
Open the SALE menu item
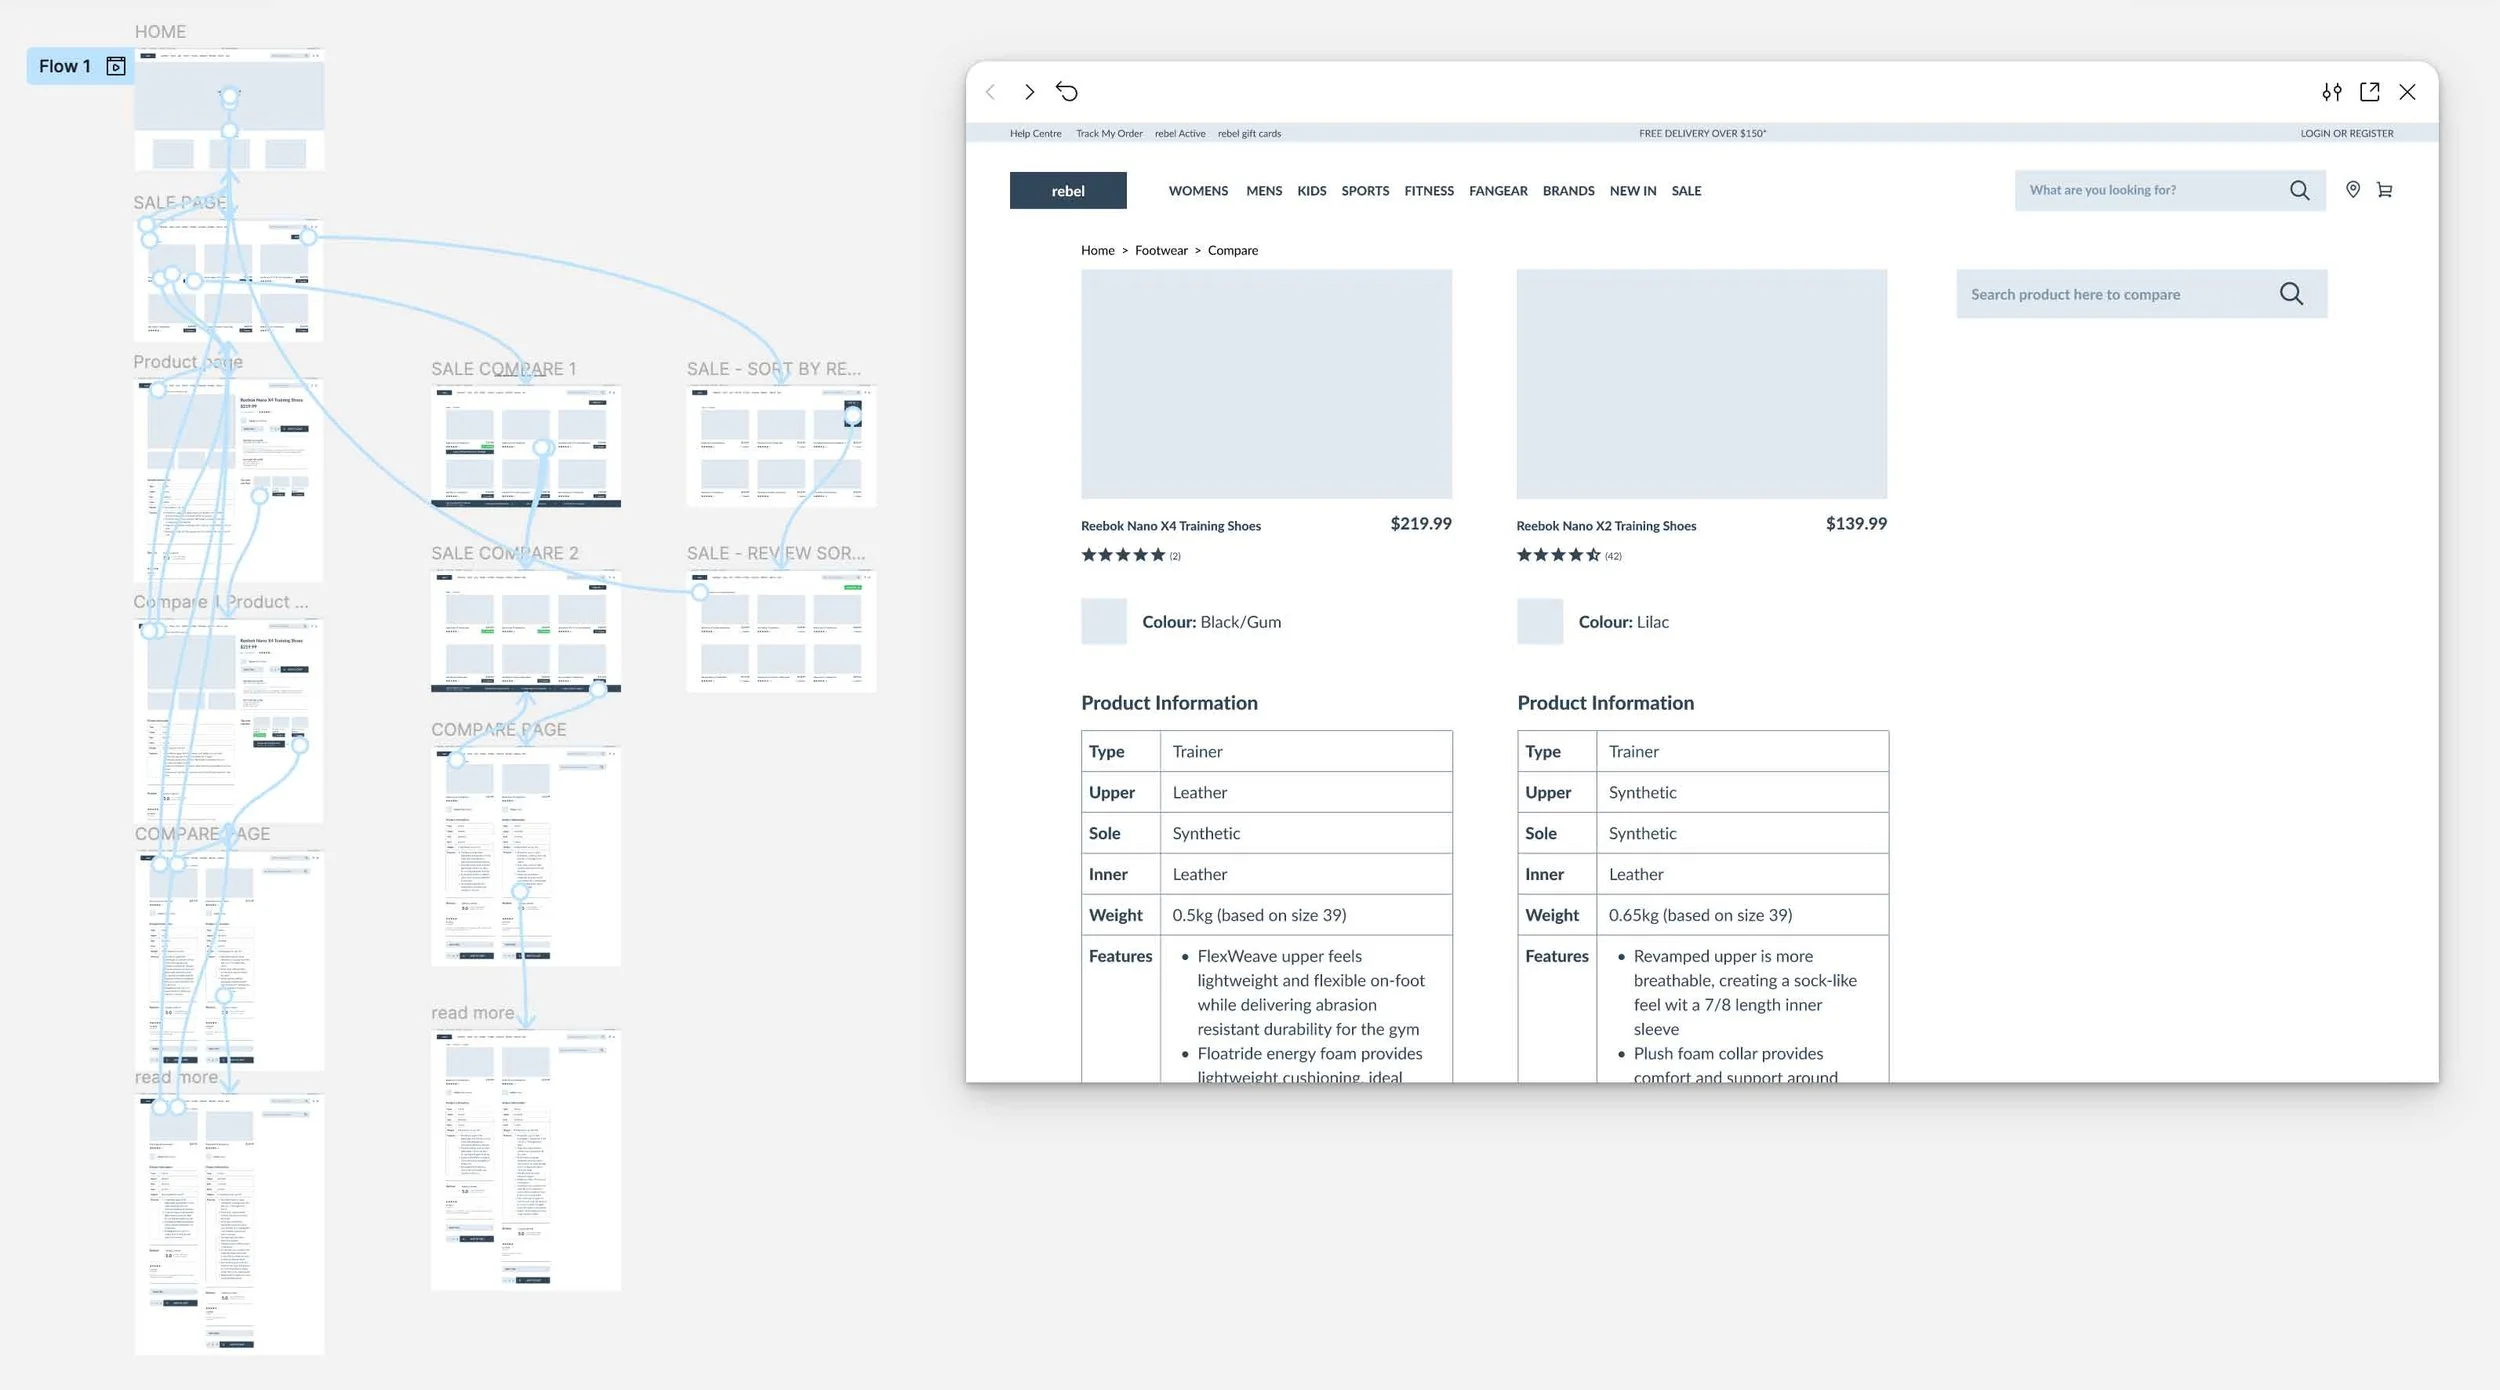(x=1686, y=191)
